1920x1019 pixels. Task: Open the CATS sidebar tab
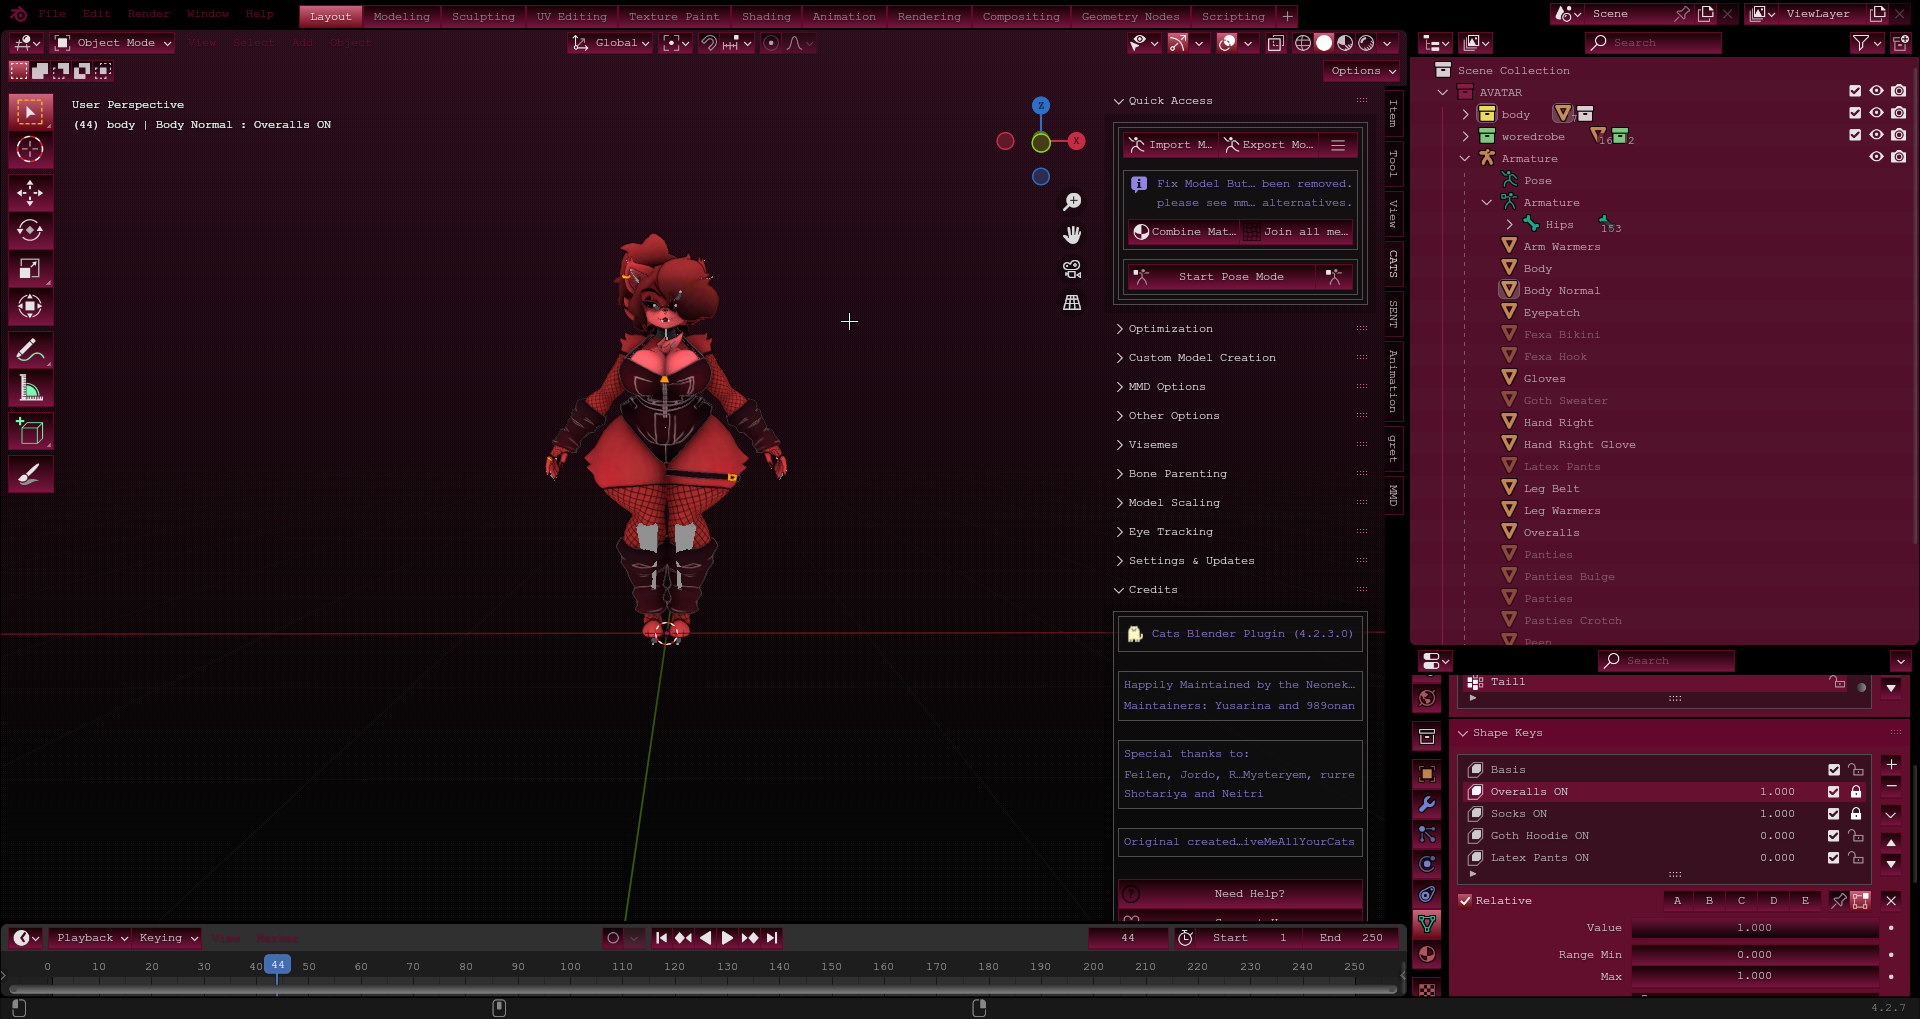coord(1393,264)
